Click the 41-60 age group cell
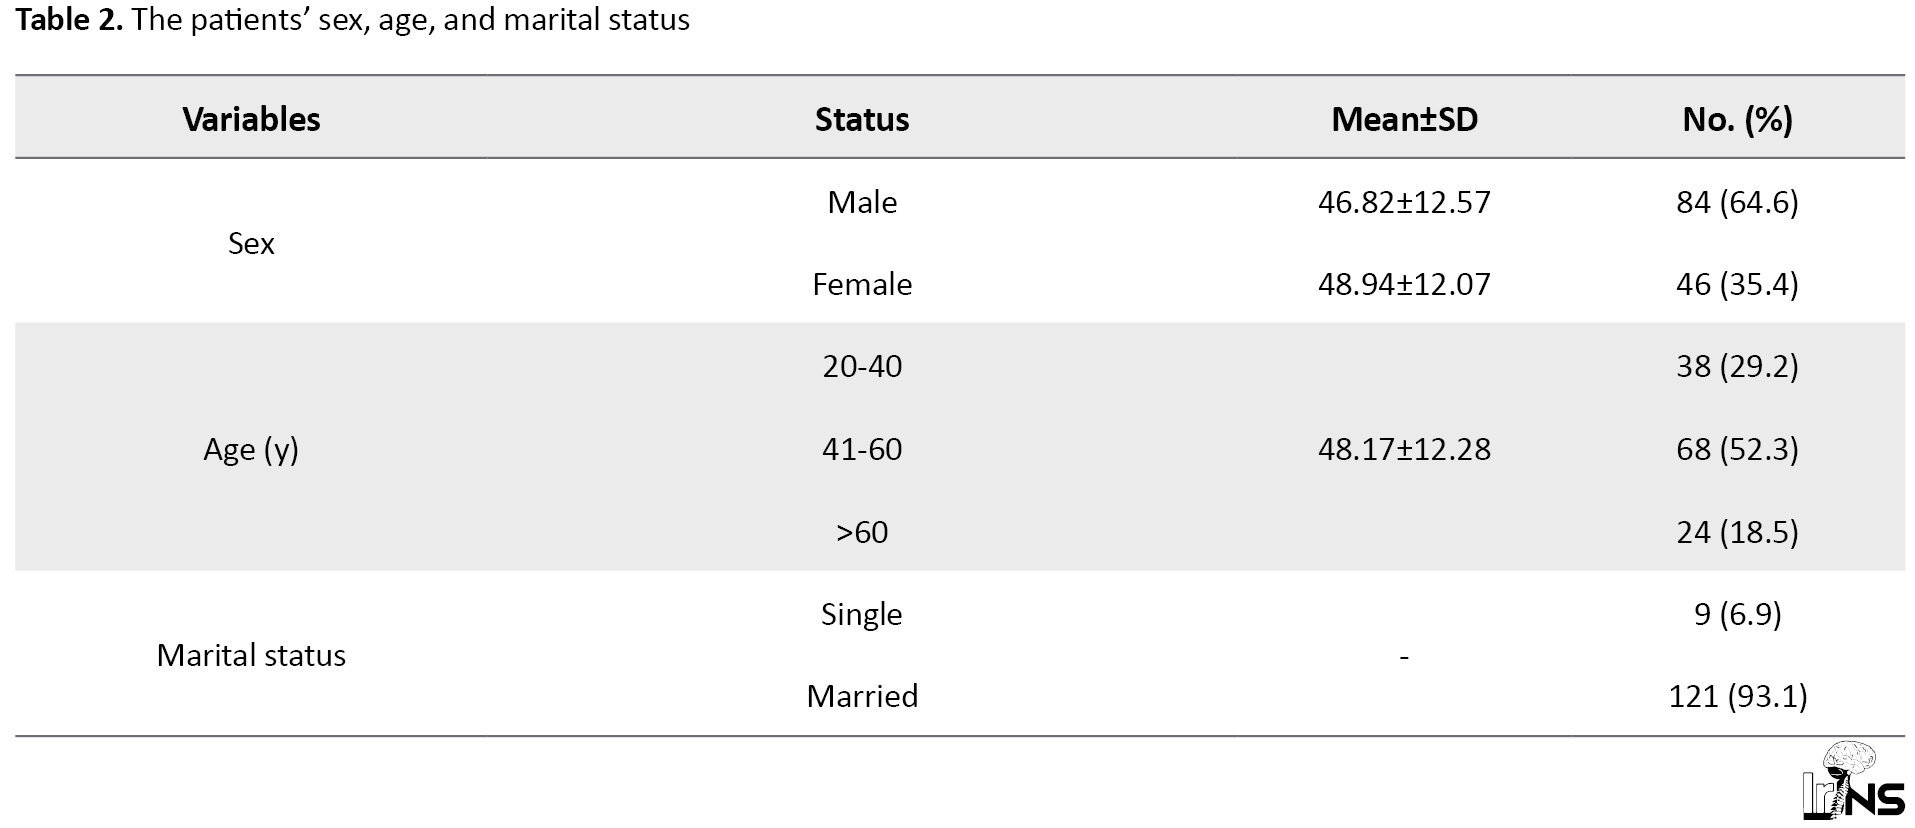 coord(862,449)
